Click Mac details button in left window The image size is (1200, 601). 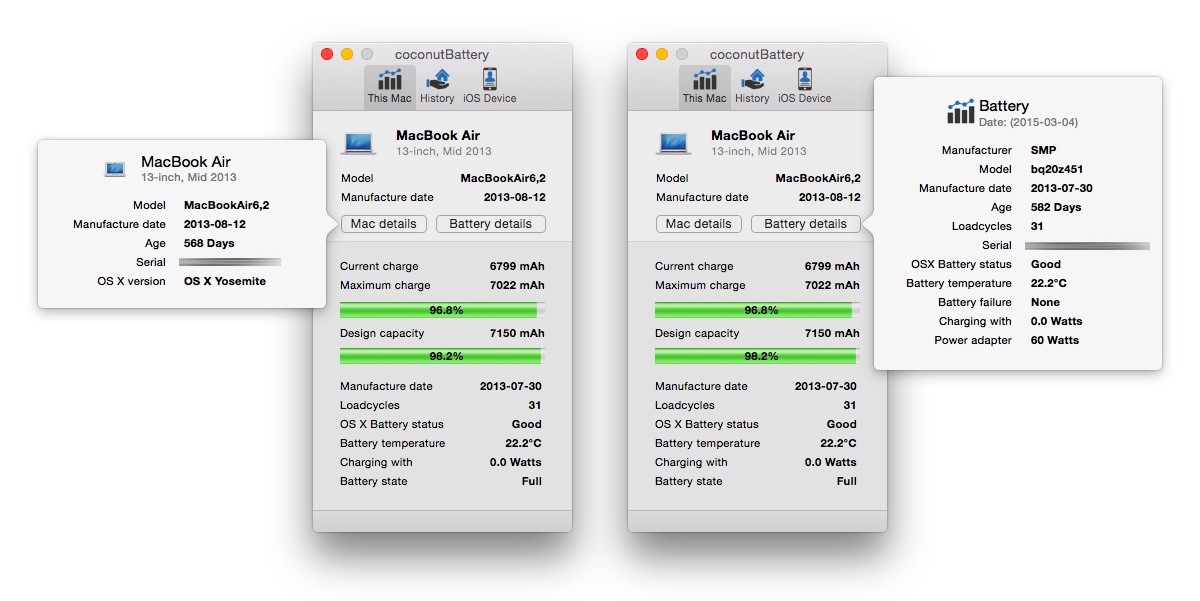click(384, 224)
